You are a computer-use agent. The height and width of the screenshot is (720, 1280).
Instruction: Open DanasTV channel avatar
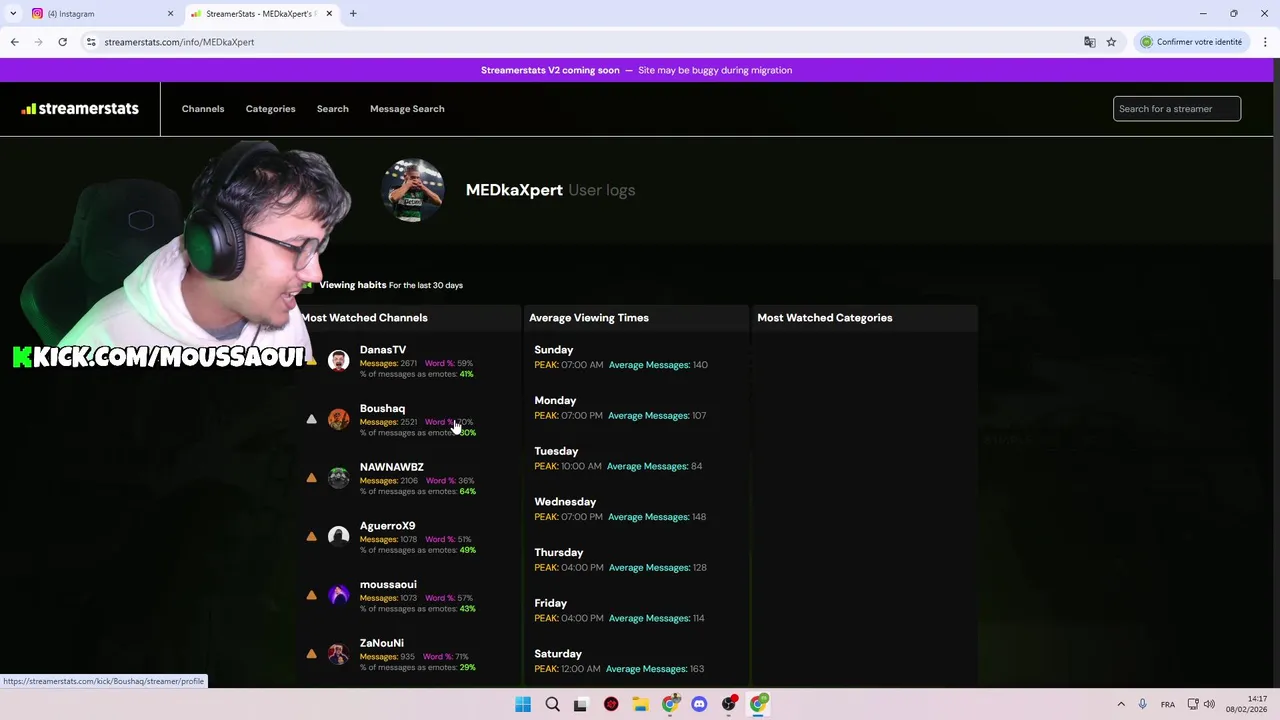[x=339, y=361]
